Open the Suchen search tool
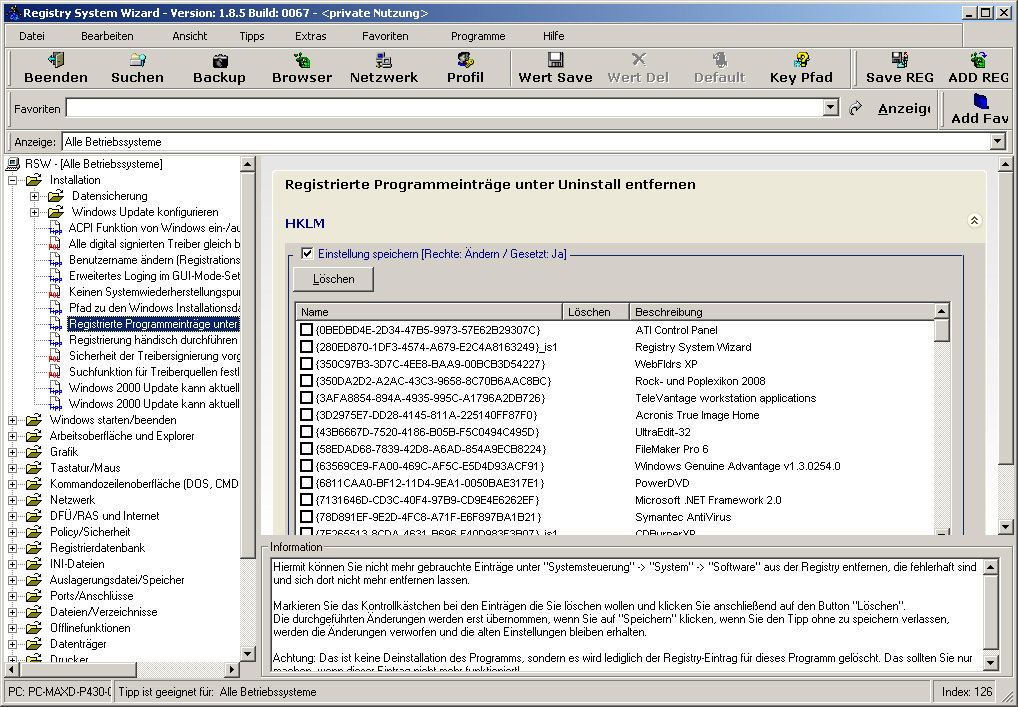Screen dimensions: 1018x707 pos(138,60)
